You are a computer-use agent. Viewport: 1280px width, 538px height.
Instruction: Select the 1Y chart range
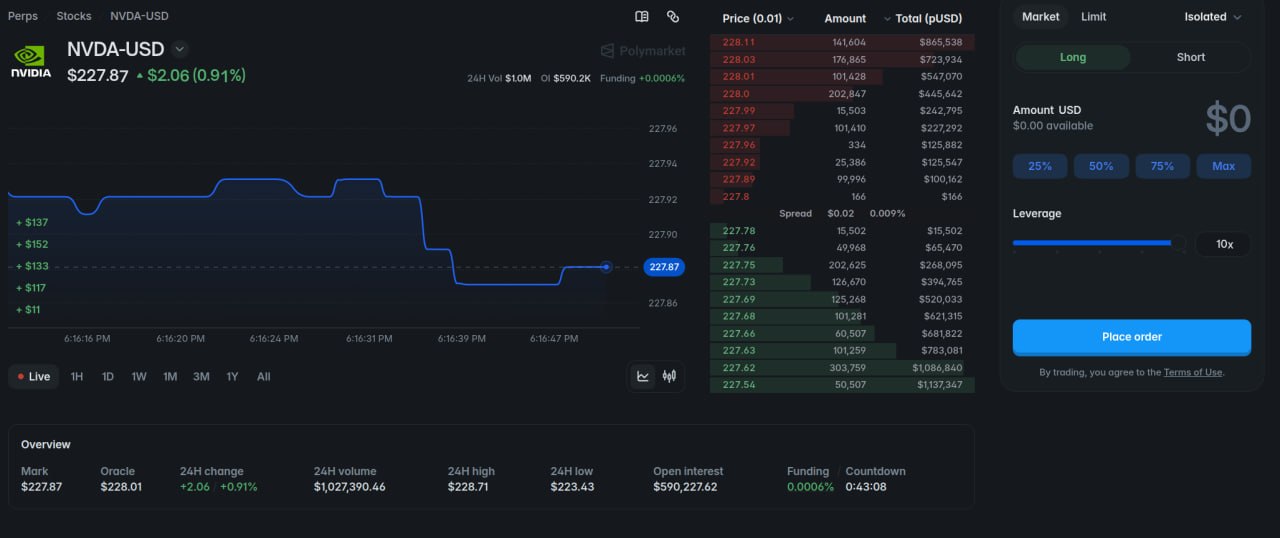coord(232,377)
